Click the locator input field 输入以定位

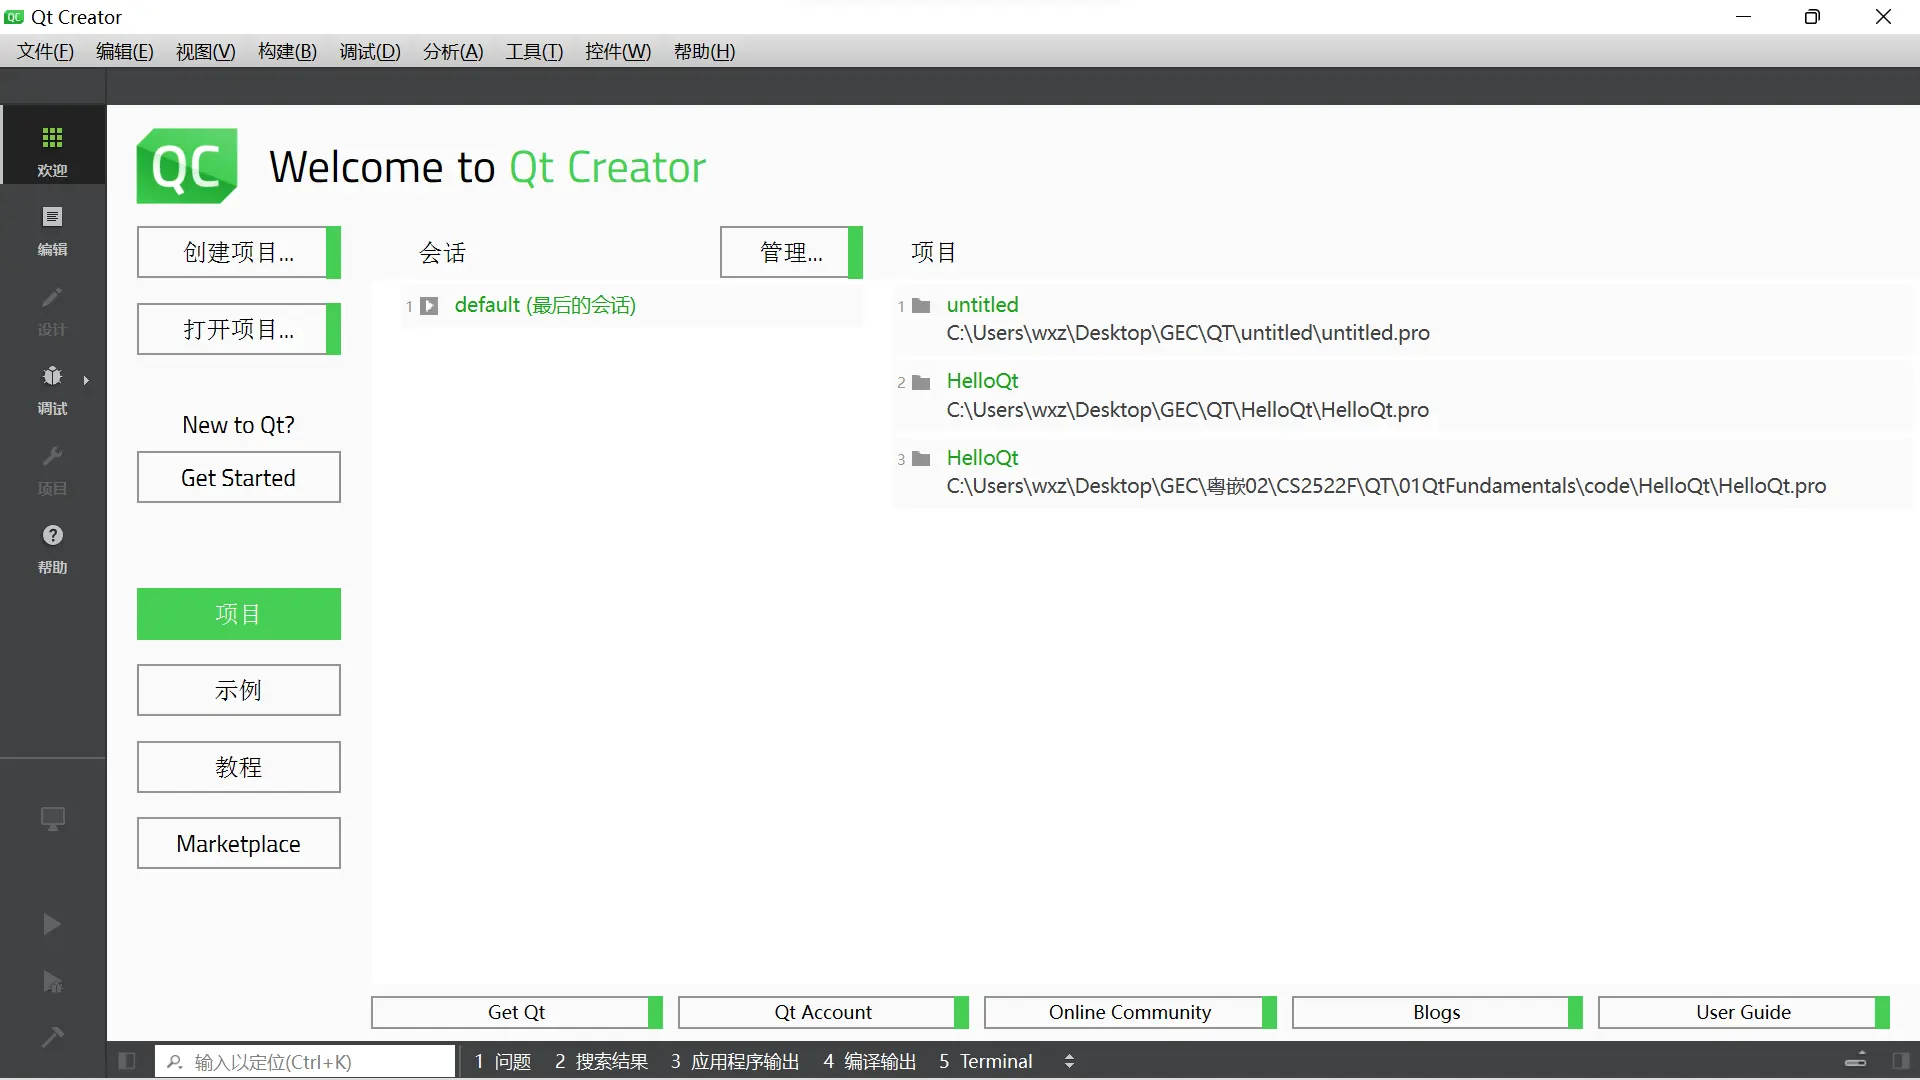[x=305, y=1062]
